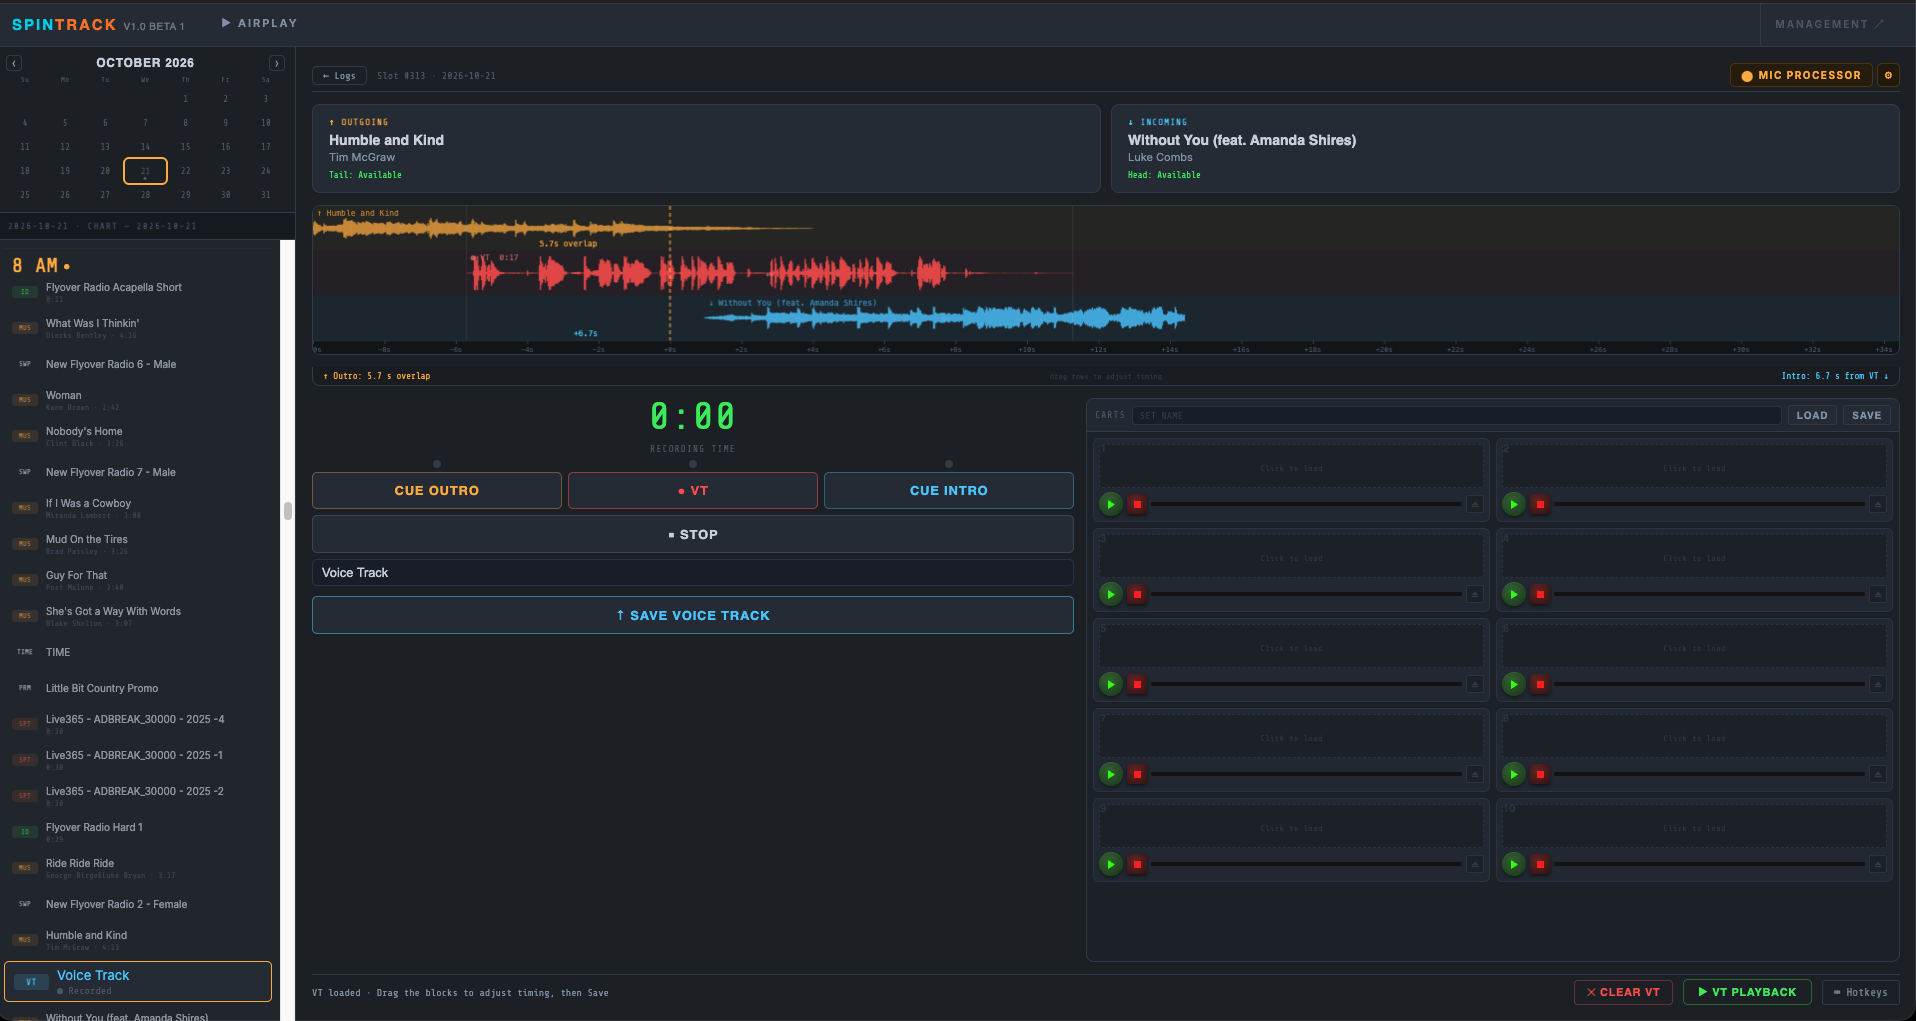Click cart 6 load slot

[1694, 648]
